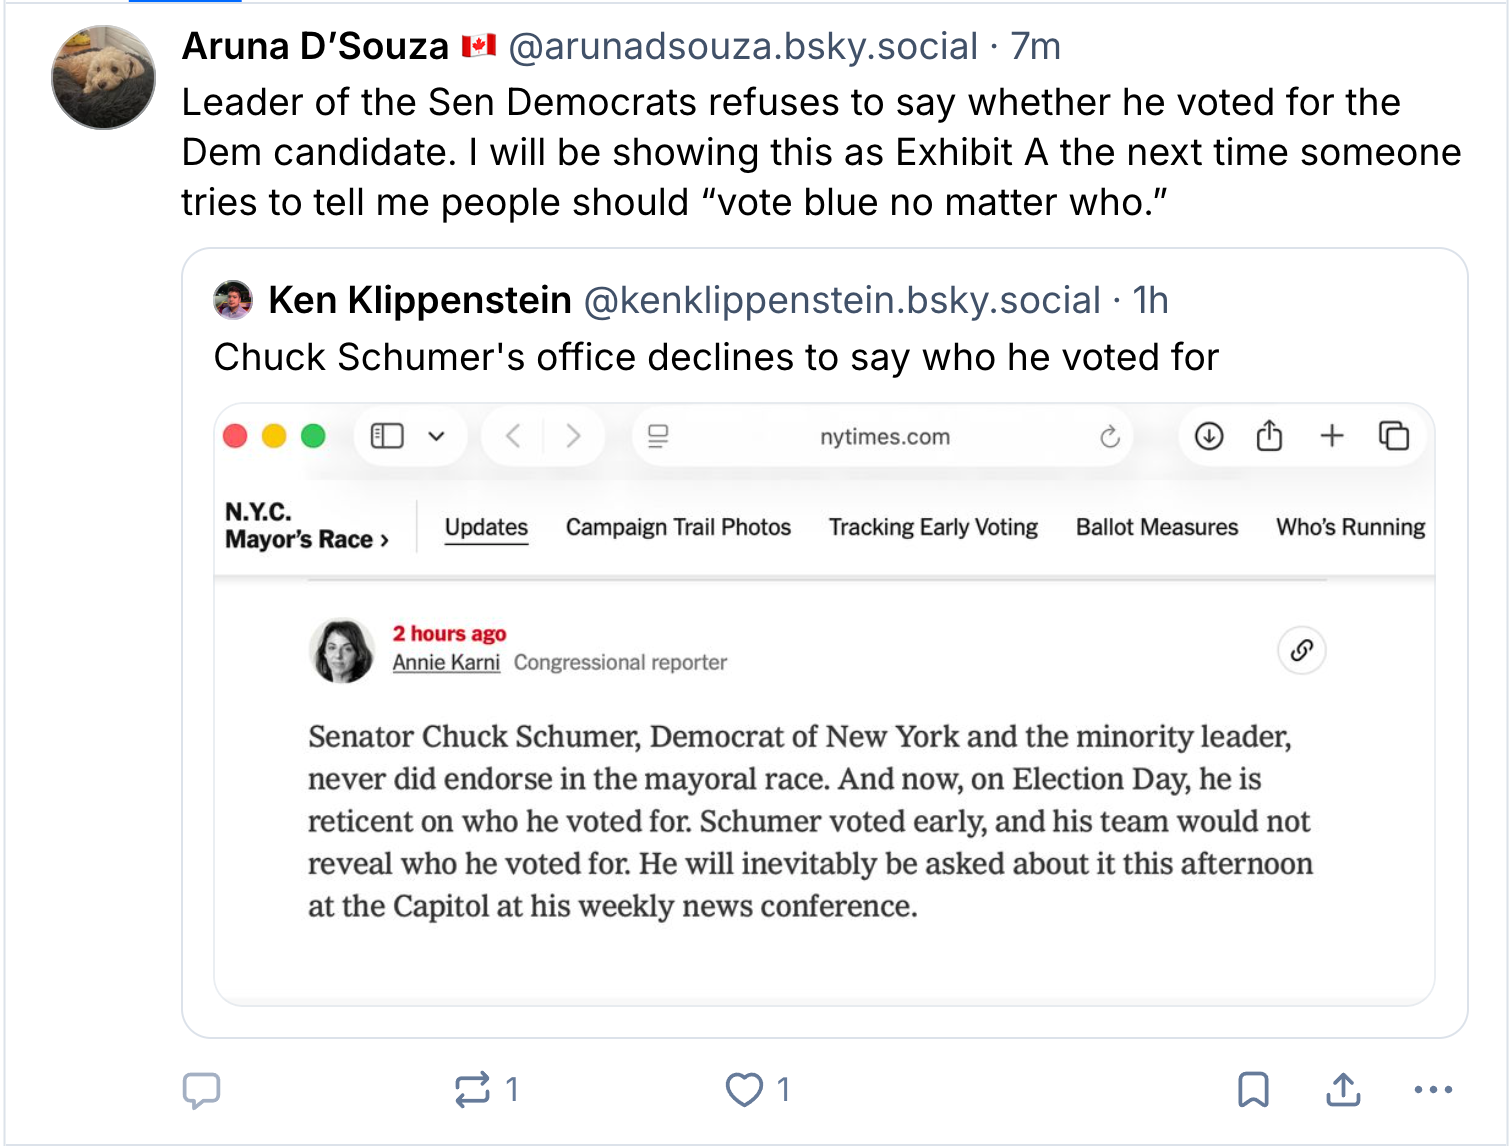Viewport: 1510px width, 1146px height.
Task: Repost this post using repost icon
Action: click(x=472, y=1090)
